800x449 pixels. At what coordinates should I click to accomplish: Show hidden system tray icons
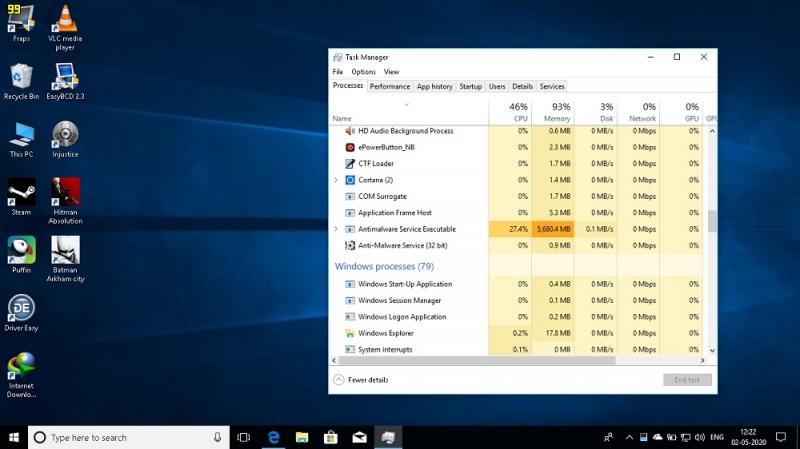629,437
